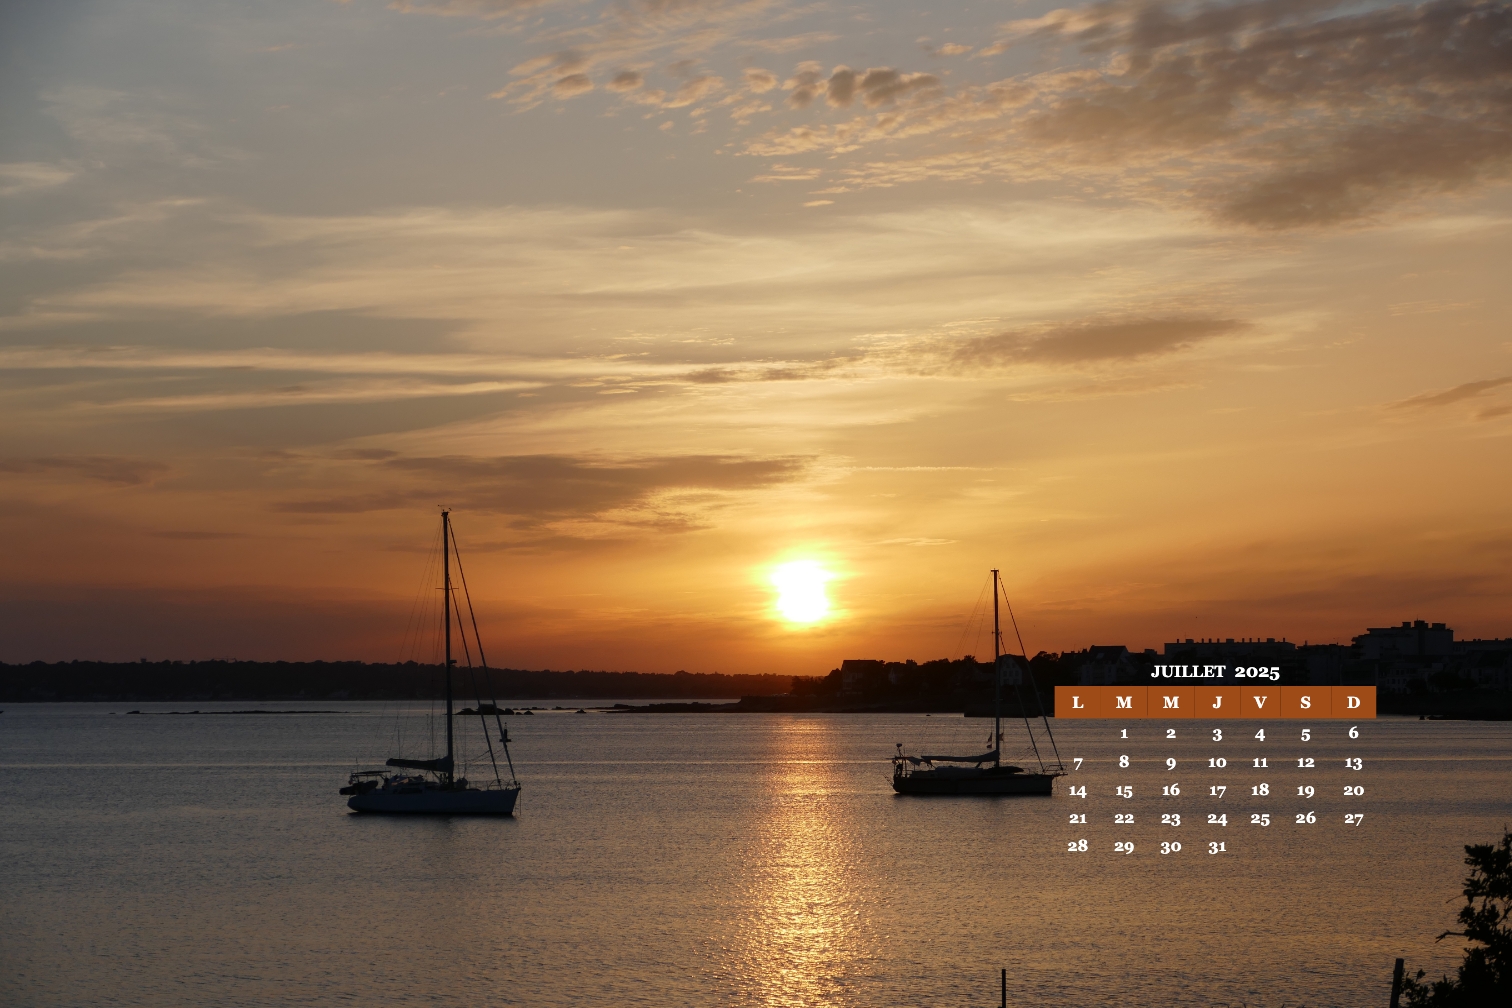This screenshot has height=1008, width=1512.
Task: Select date 11 in the calendar
Action: (x=1260, y=762)
